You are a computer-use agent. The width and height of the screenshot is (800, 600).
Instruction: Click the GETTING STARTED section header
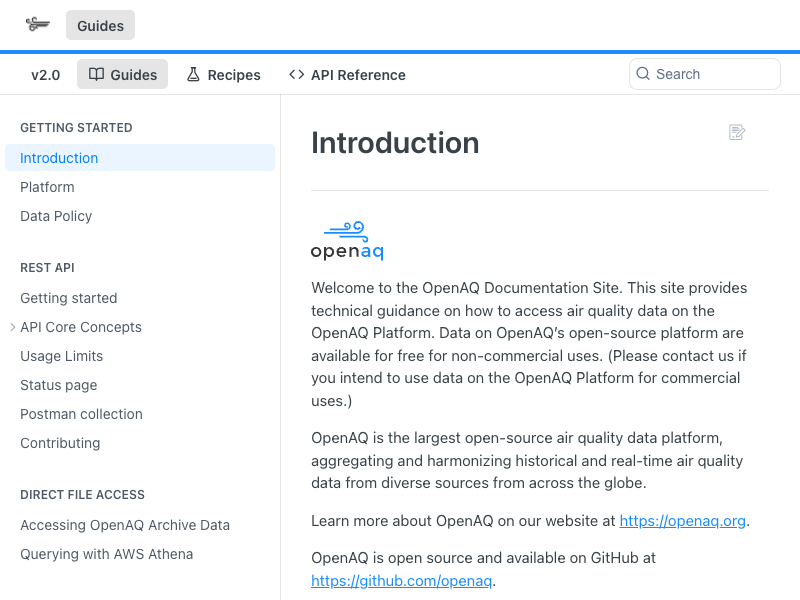coord(76,128)
